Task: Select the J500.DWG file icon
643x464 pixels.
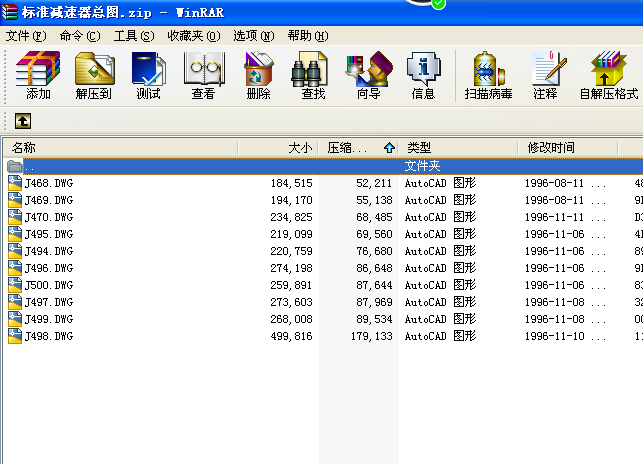Action: click(15, 285)
